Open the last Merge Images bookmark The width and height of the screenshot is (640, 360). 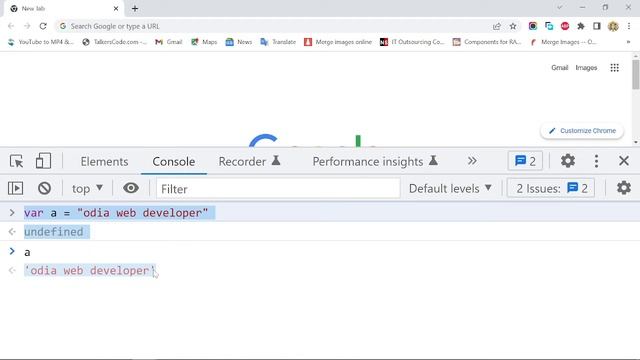[563, 42]
